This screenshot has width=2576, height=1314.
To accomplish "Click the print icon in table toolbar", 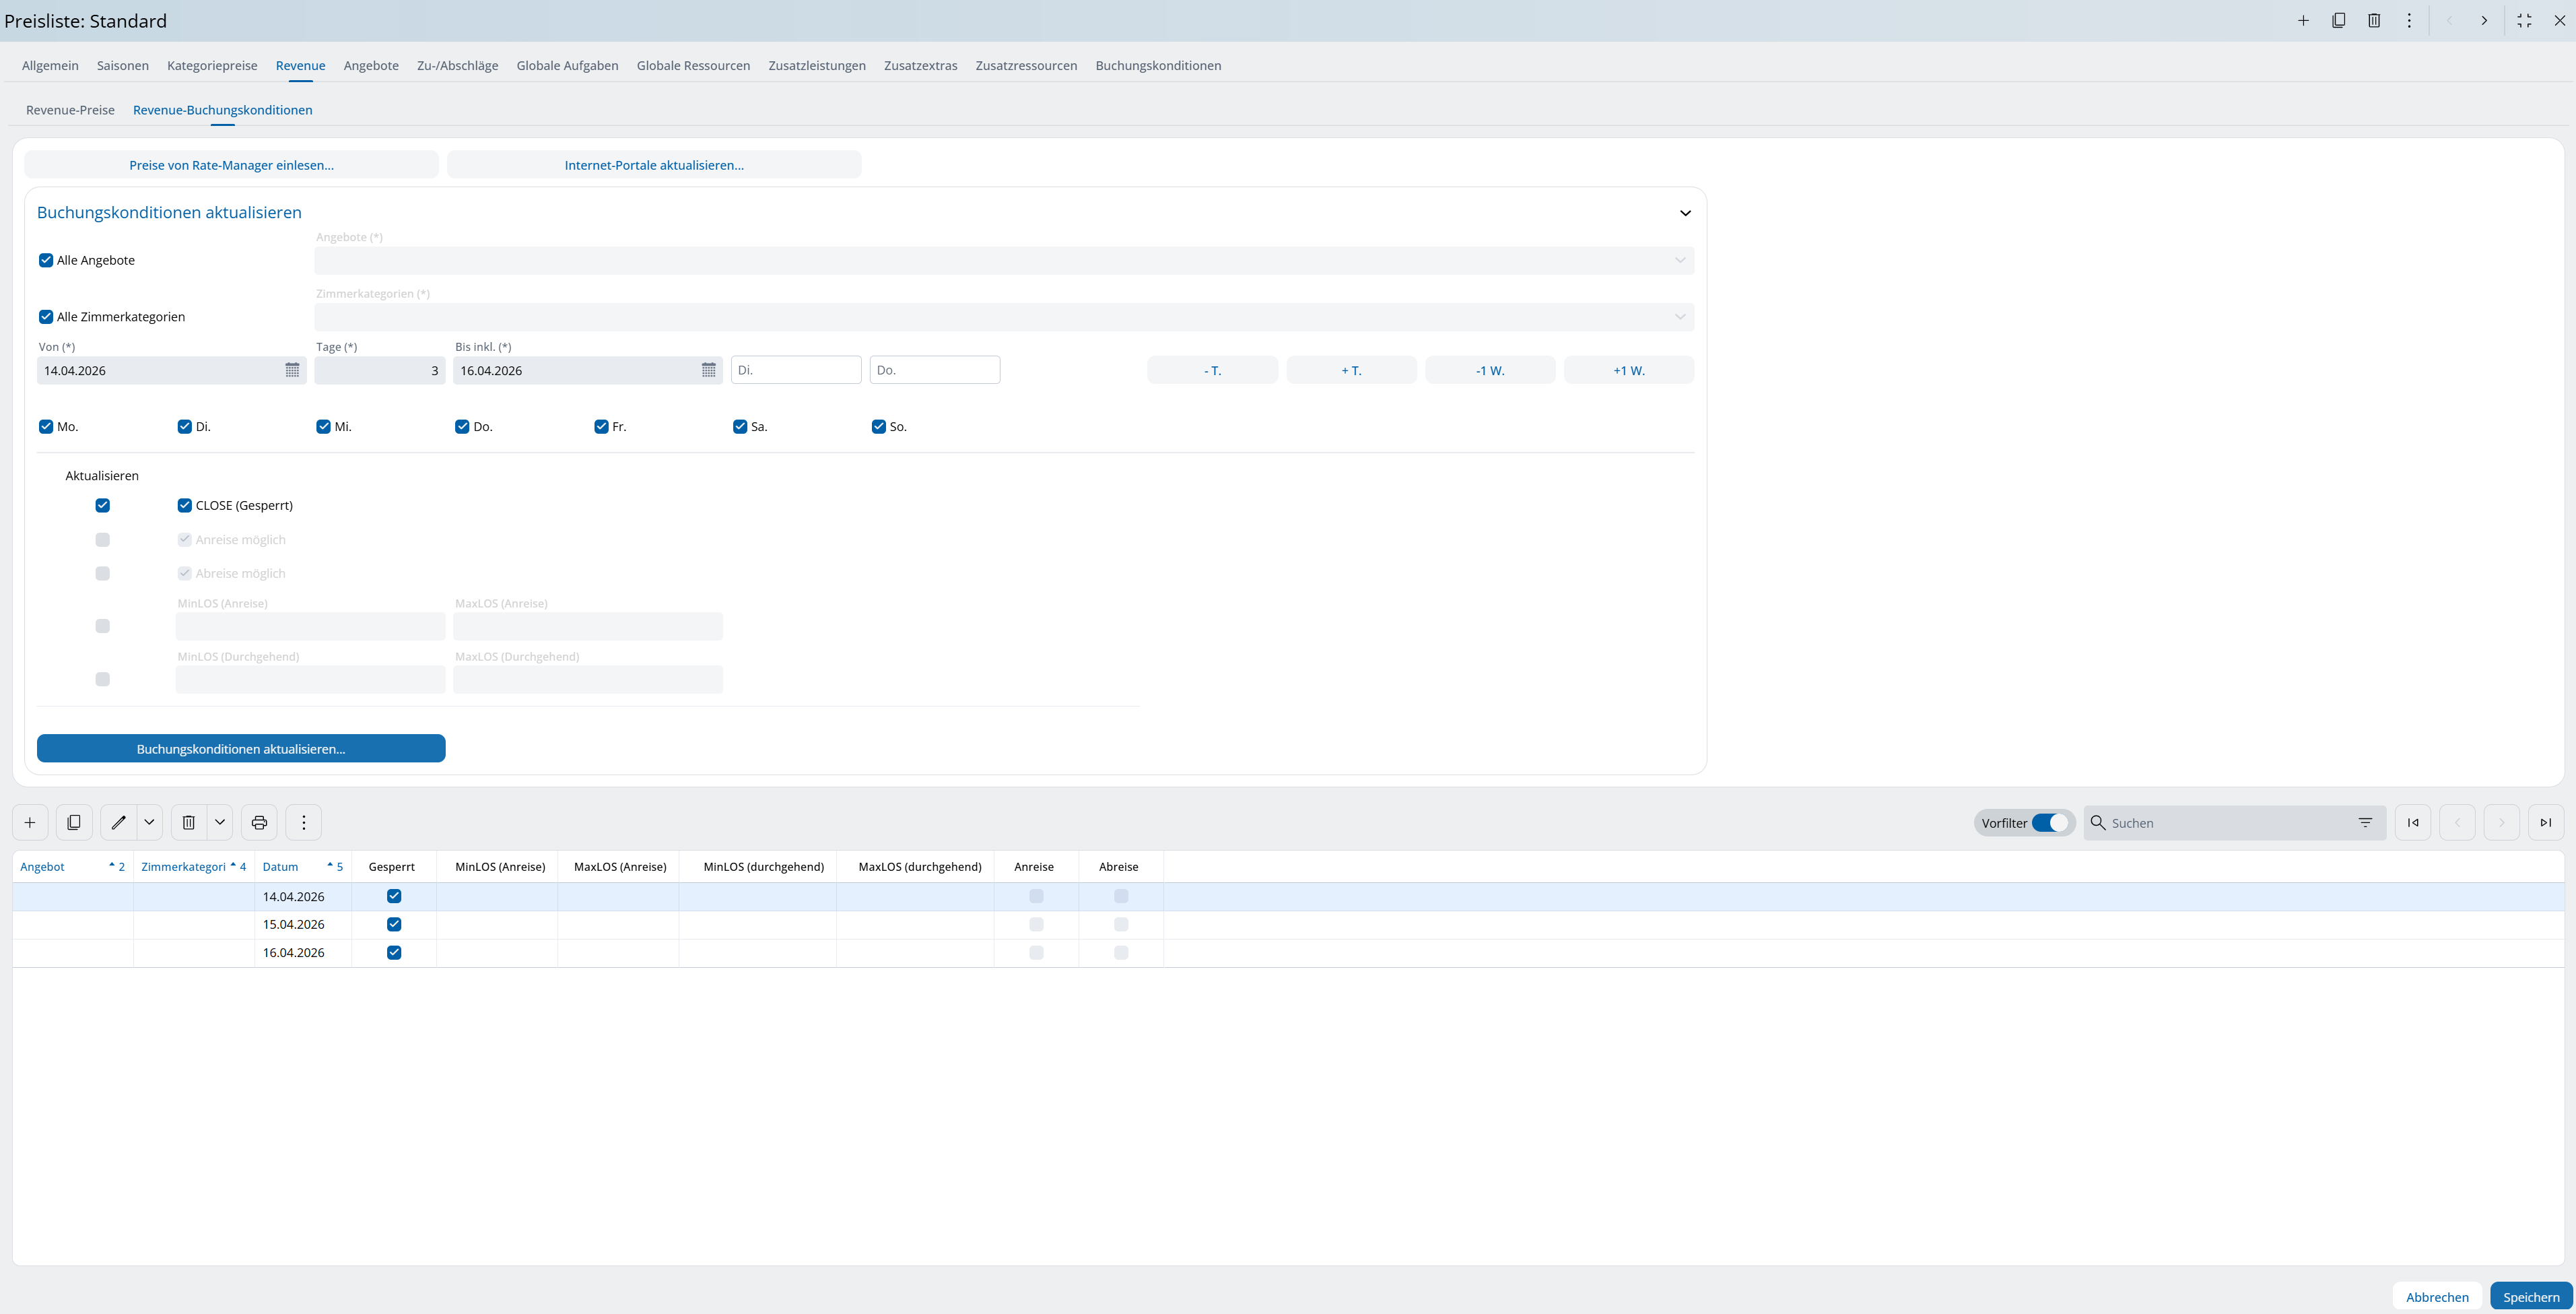I will [x=259, y=822].
